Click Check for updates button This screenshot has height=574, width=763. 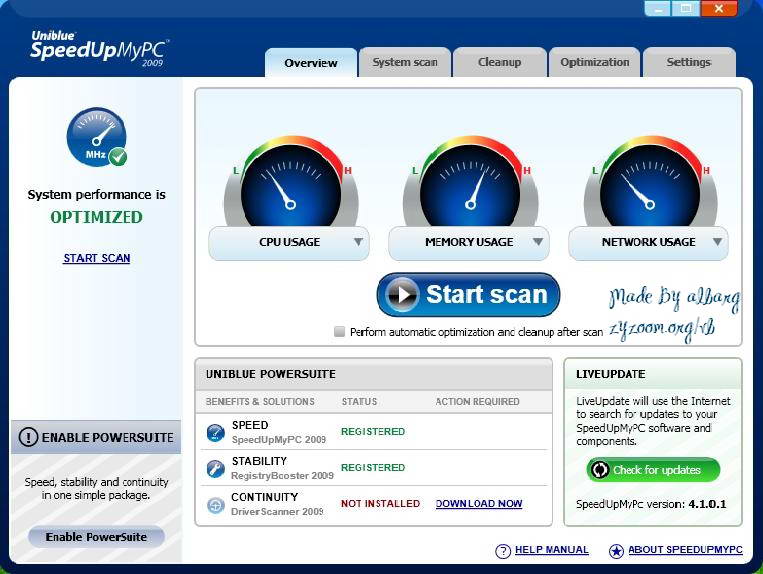coord(655,470)
